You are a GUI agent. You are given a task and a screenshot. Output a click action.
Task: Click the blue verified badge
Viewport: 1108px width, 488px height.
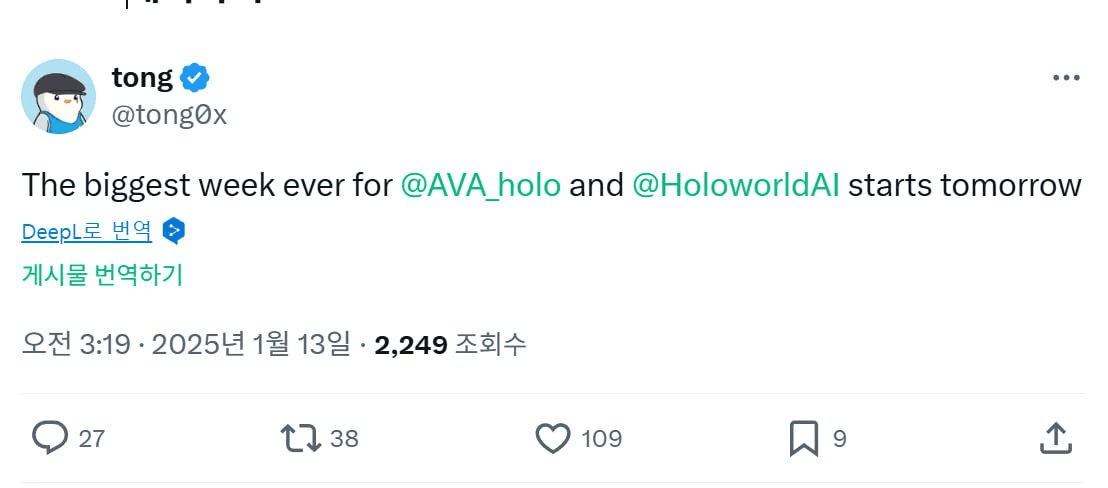(193, 77)
